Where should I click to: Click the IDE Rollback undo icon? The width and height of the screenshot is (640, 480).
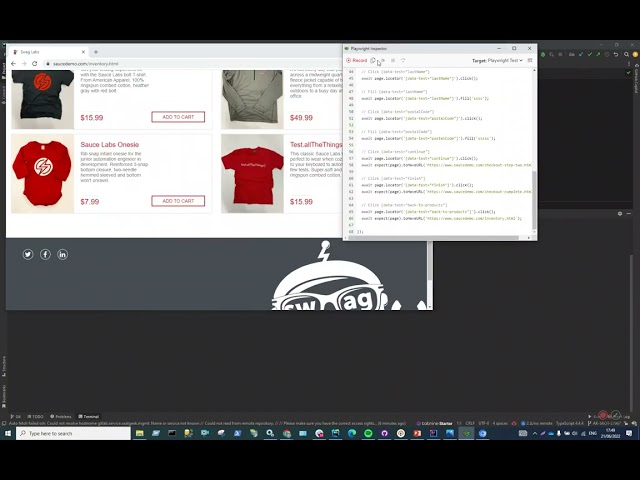(616, 54)
